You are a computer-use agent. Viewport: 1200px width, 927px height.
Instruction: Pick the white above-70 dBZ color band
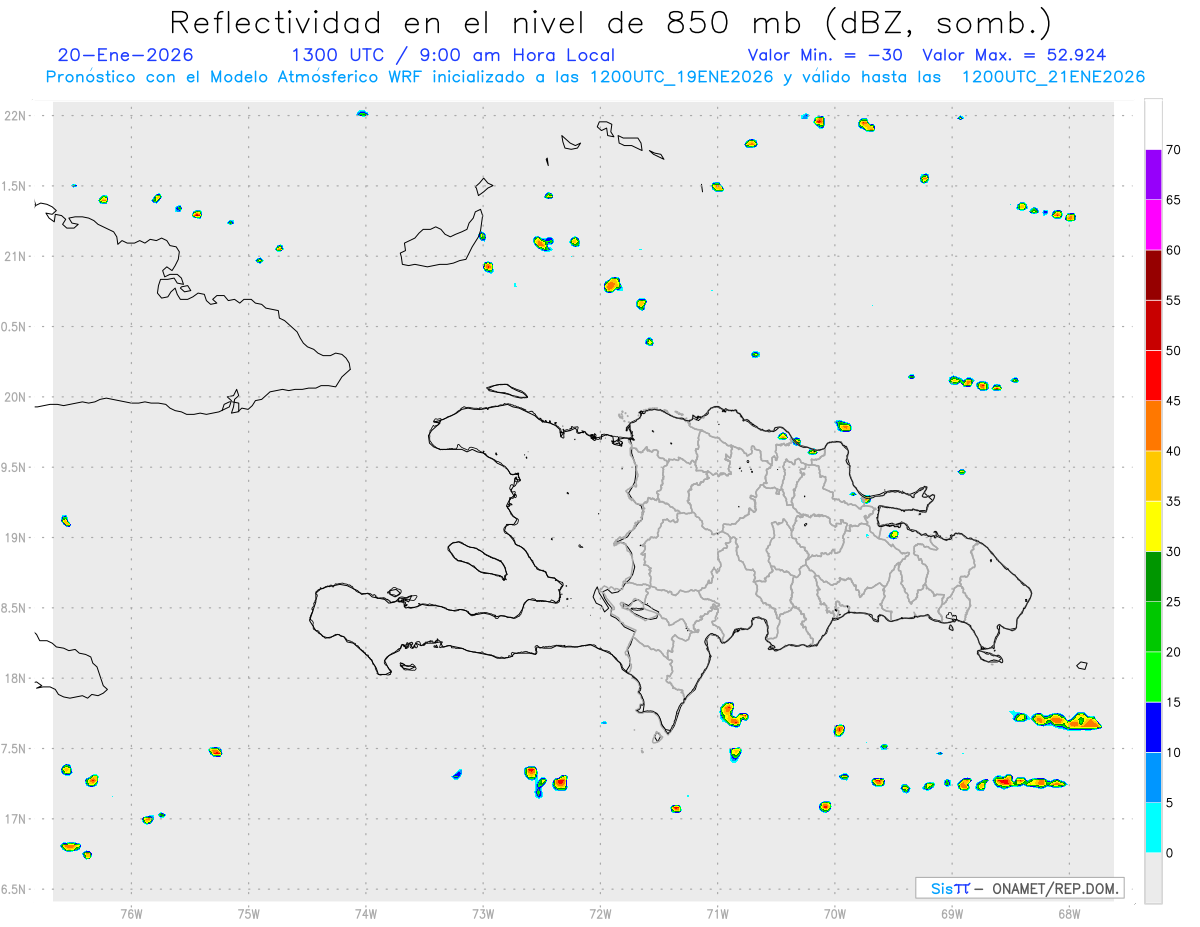pyautogui.click(x=1153, y=125)
